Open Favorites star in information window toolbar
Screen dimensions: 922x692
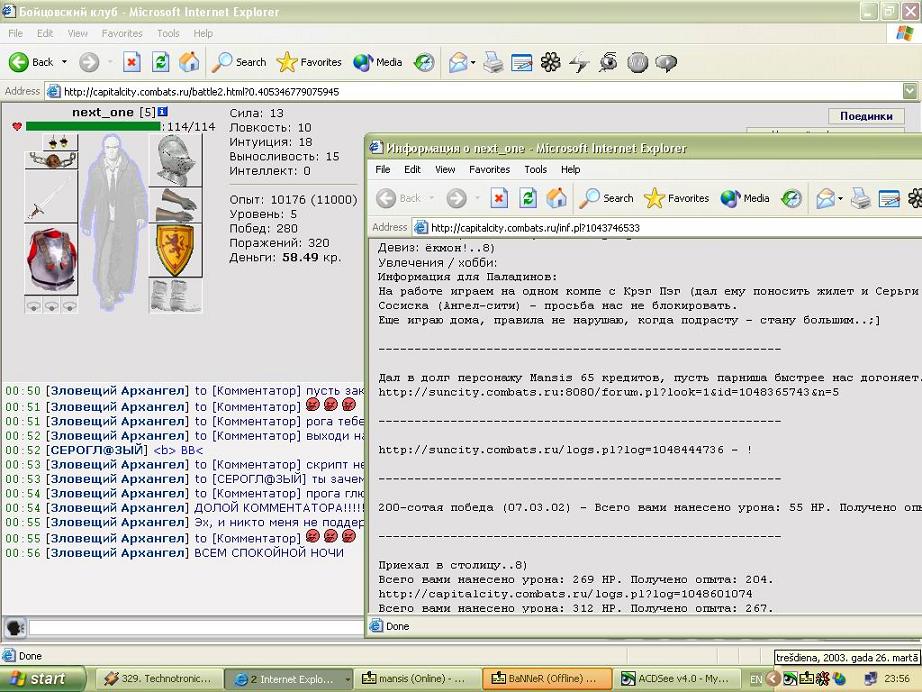point(677,198)
